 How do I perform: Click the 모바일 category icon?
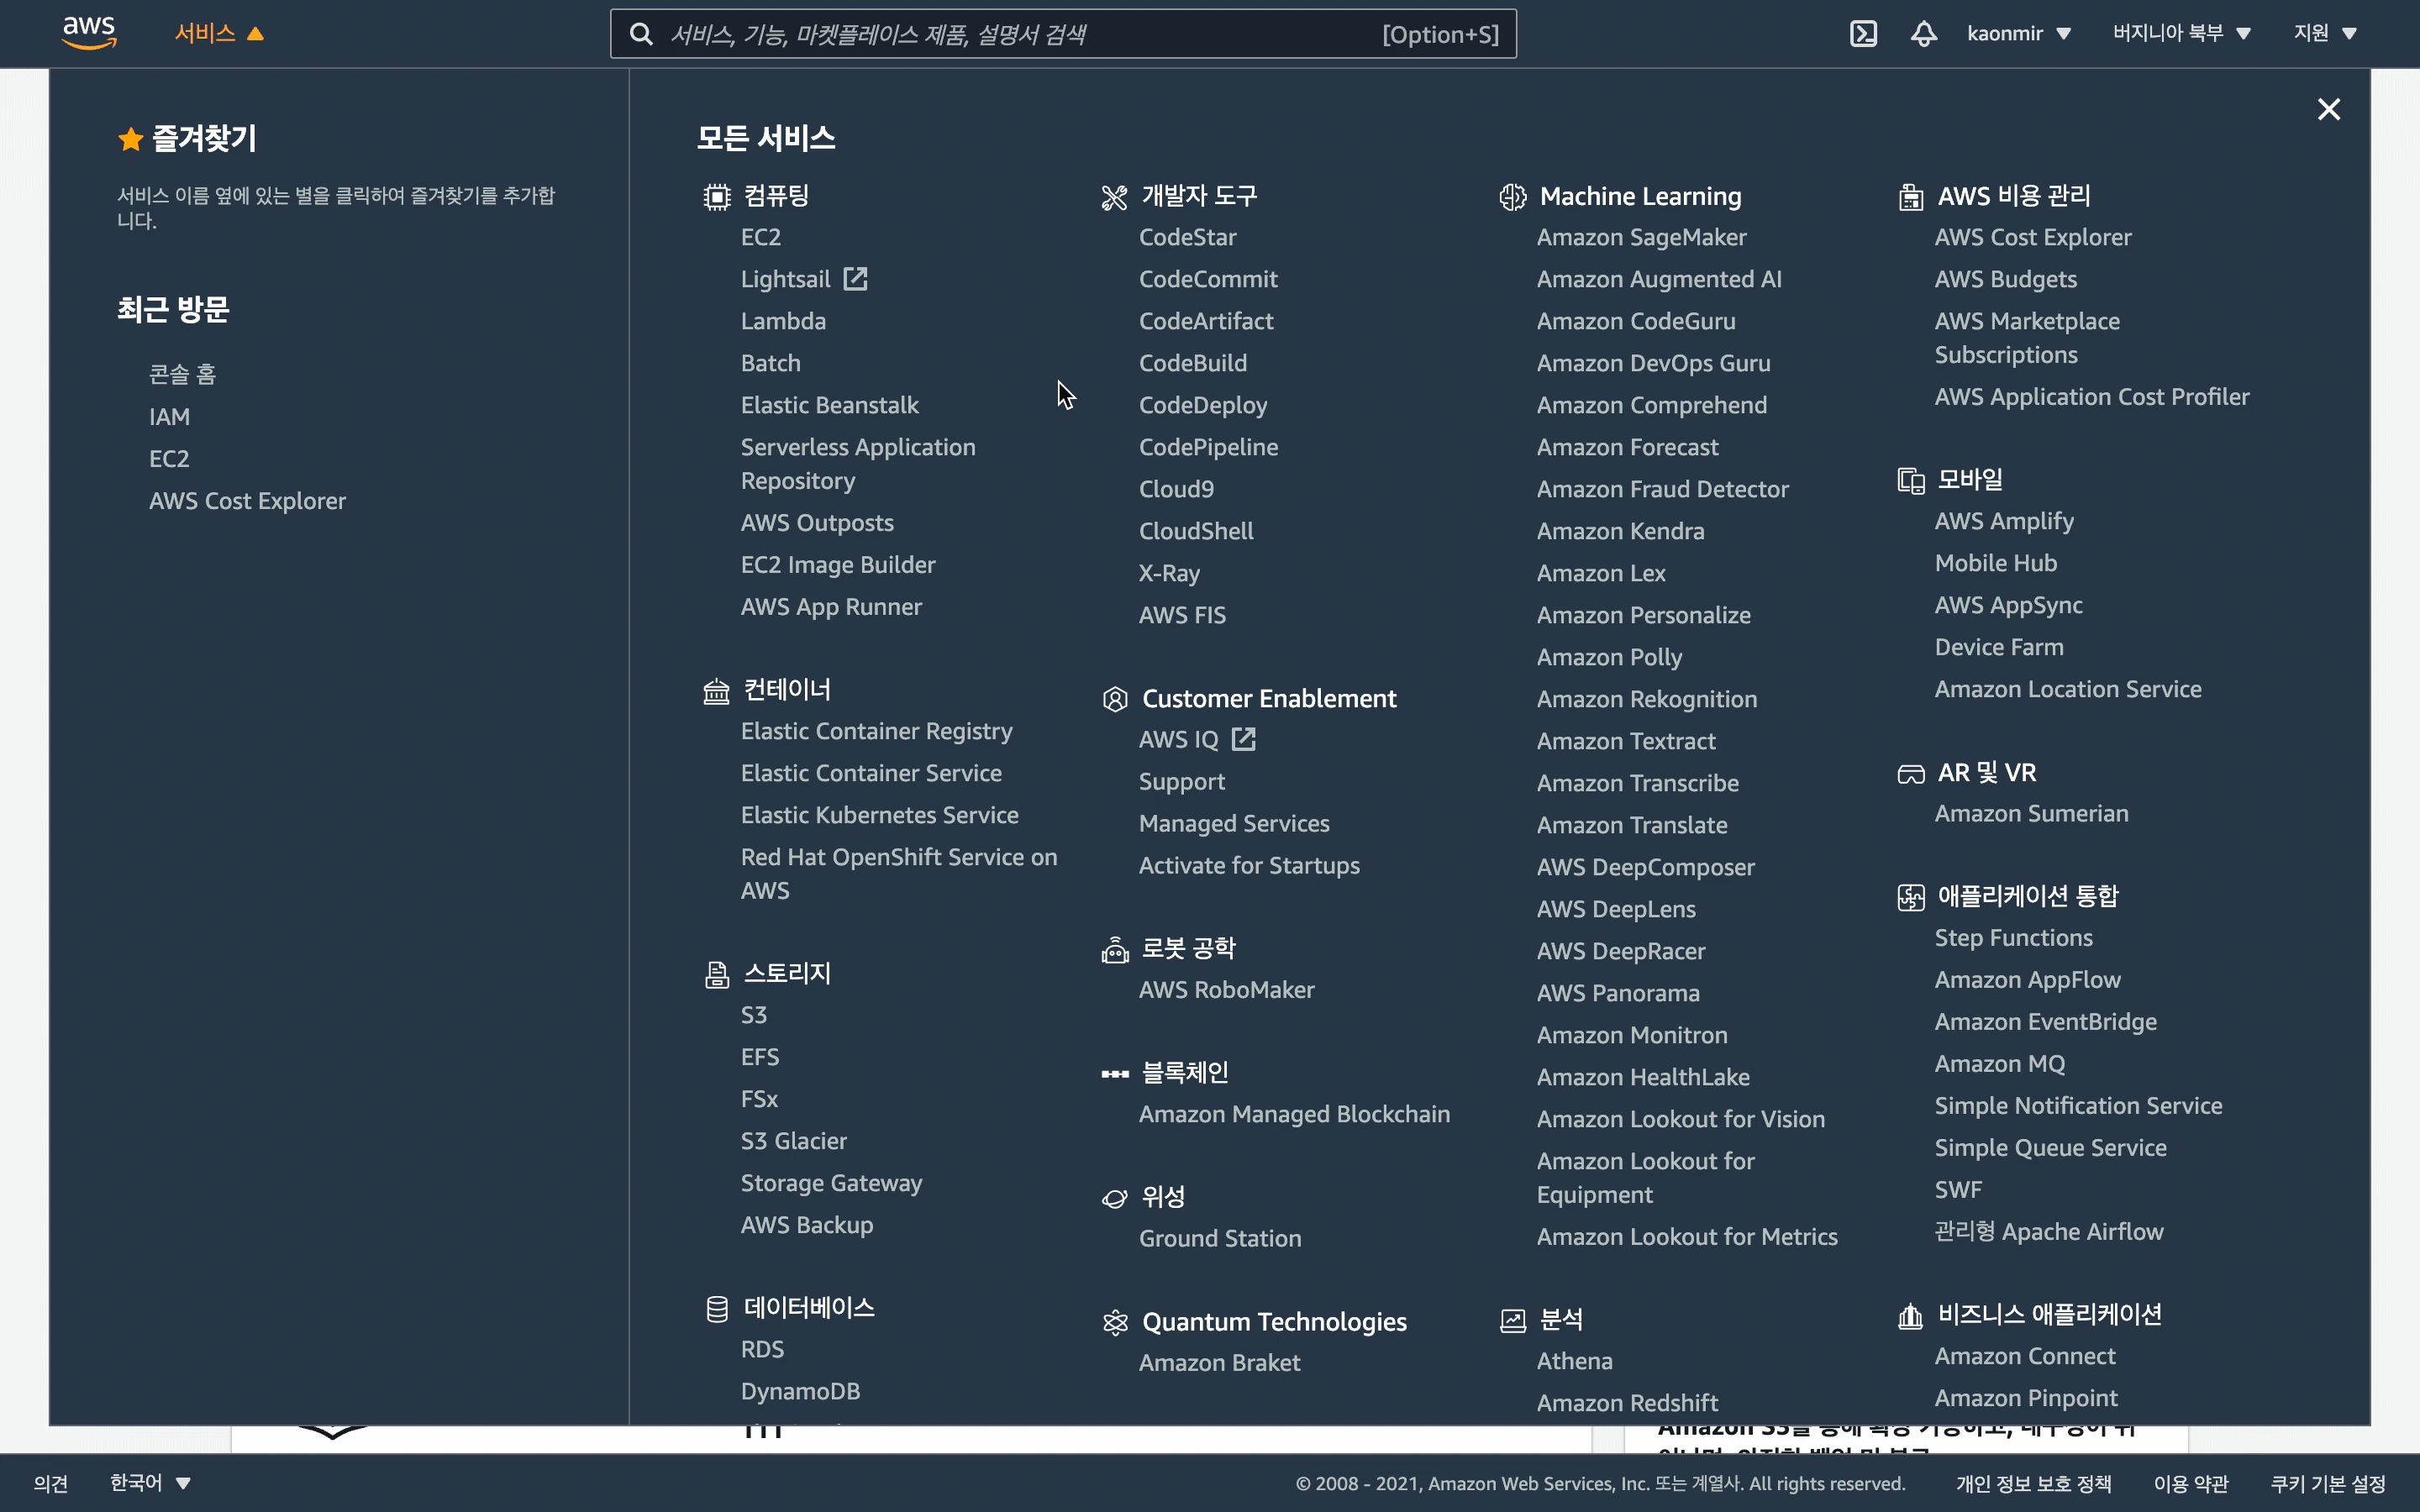tap(1910, 481)
